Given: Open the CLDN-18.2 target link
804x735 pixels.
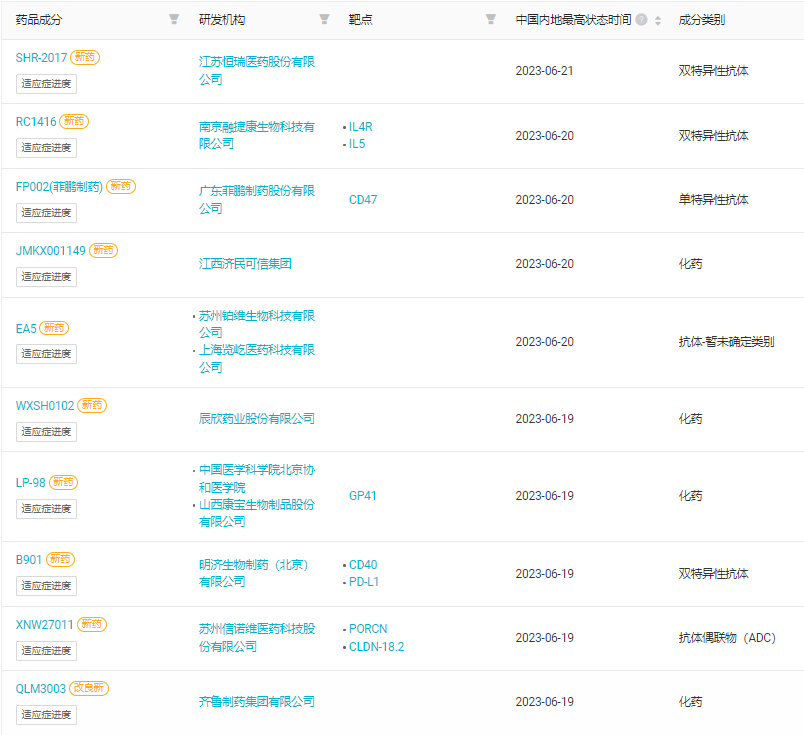Looking at the screenshot, I should coord(376,647).
